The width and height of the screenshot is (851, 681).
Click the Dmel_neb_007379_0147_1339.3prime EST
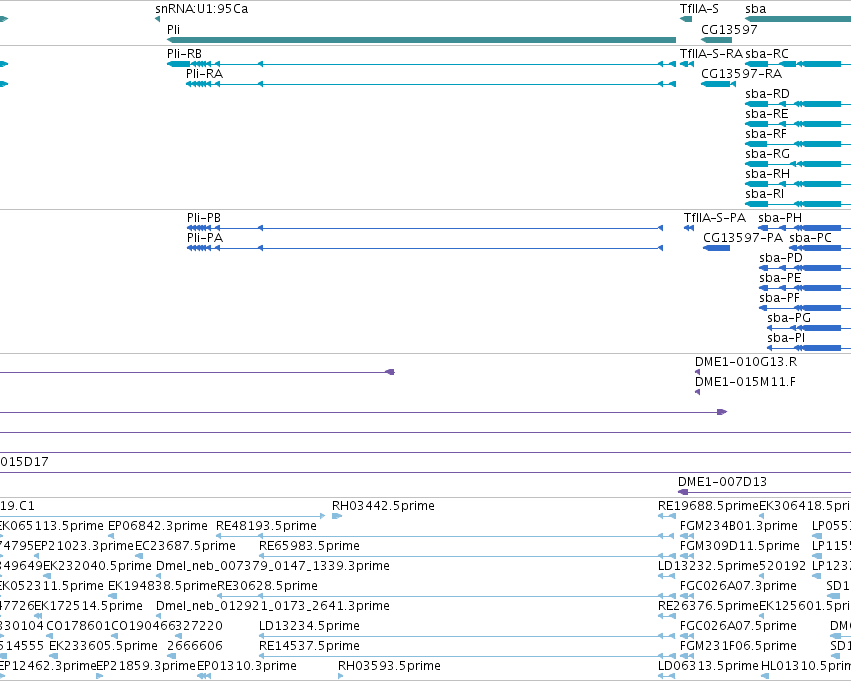click(x=158, y=576)
